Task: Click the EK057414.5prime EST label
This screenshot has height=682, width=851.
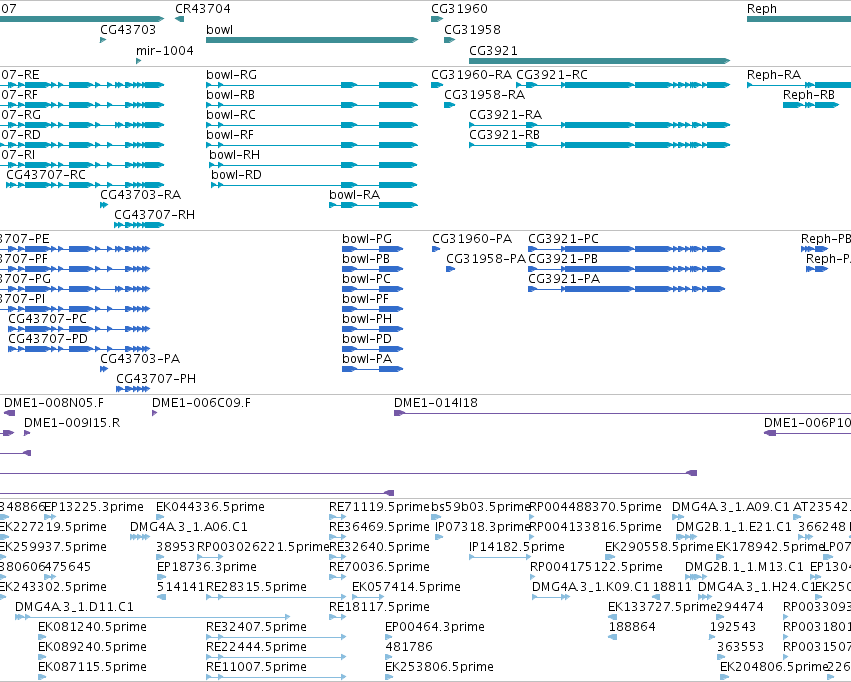Action: tap(407, 587)
